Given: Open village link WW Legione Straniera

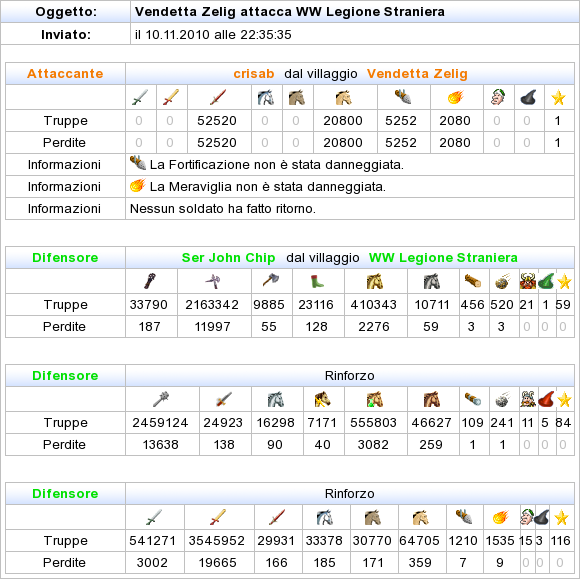Looking at the screenshot, I should [443, 257].
